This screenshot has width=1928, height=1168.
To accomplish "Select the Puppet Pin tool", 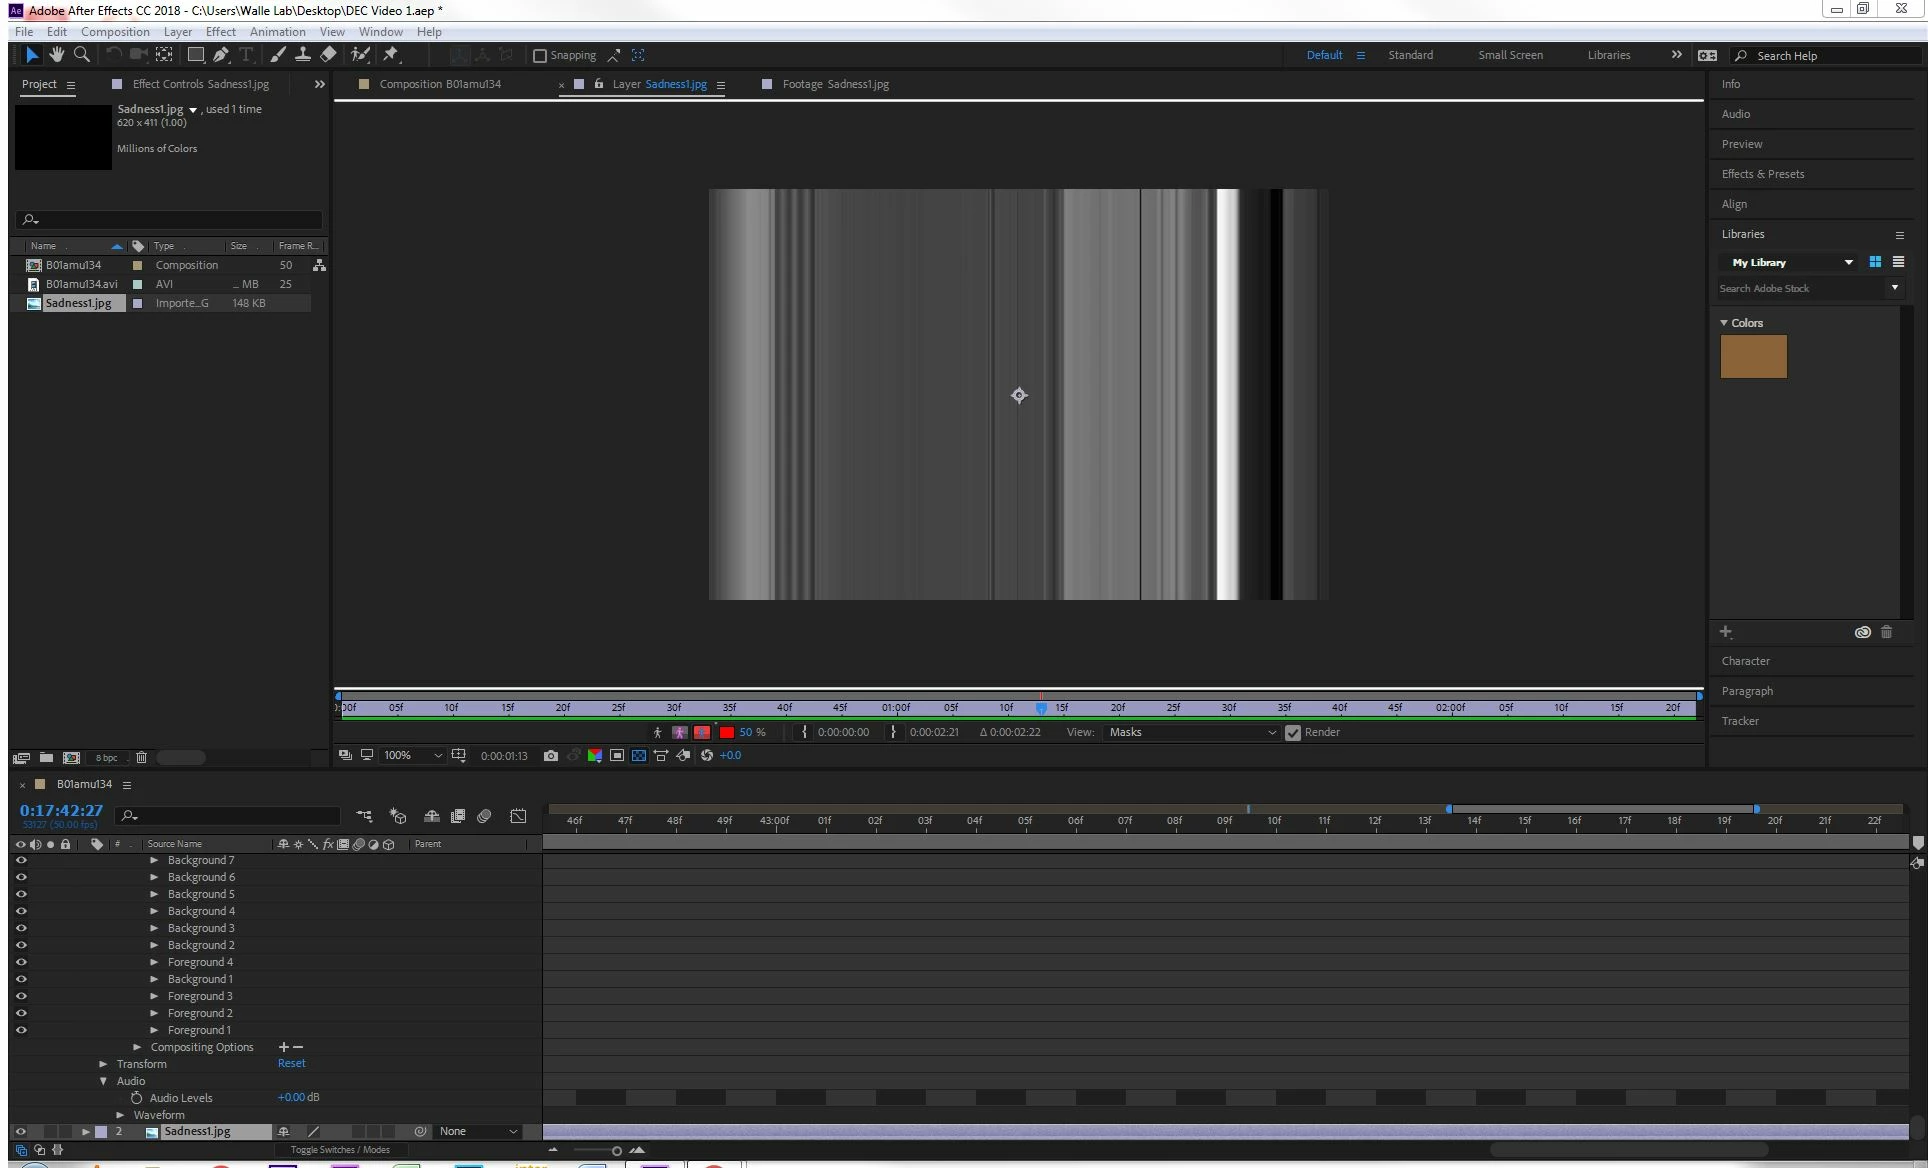I will click(x=391, y=55).
